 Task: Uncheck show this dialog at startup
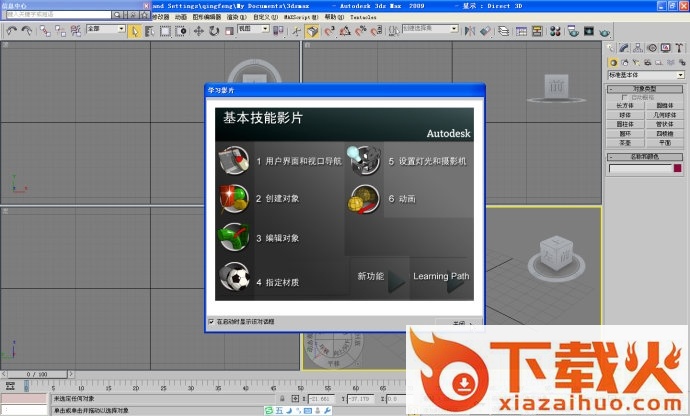tap(211, 322)
